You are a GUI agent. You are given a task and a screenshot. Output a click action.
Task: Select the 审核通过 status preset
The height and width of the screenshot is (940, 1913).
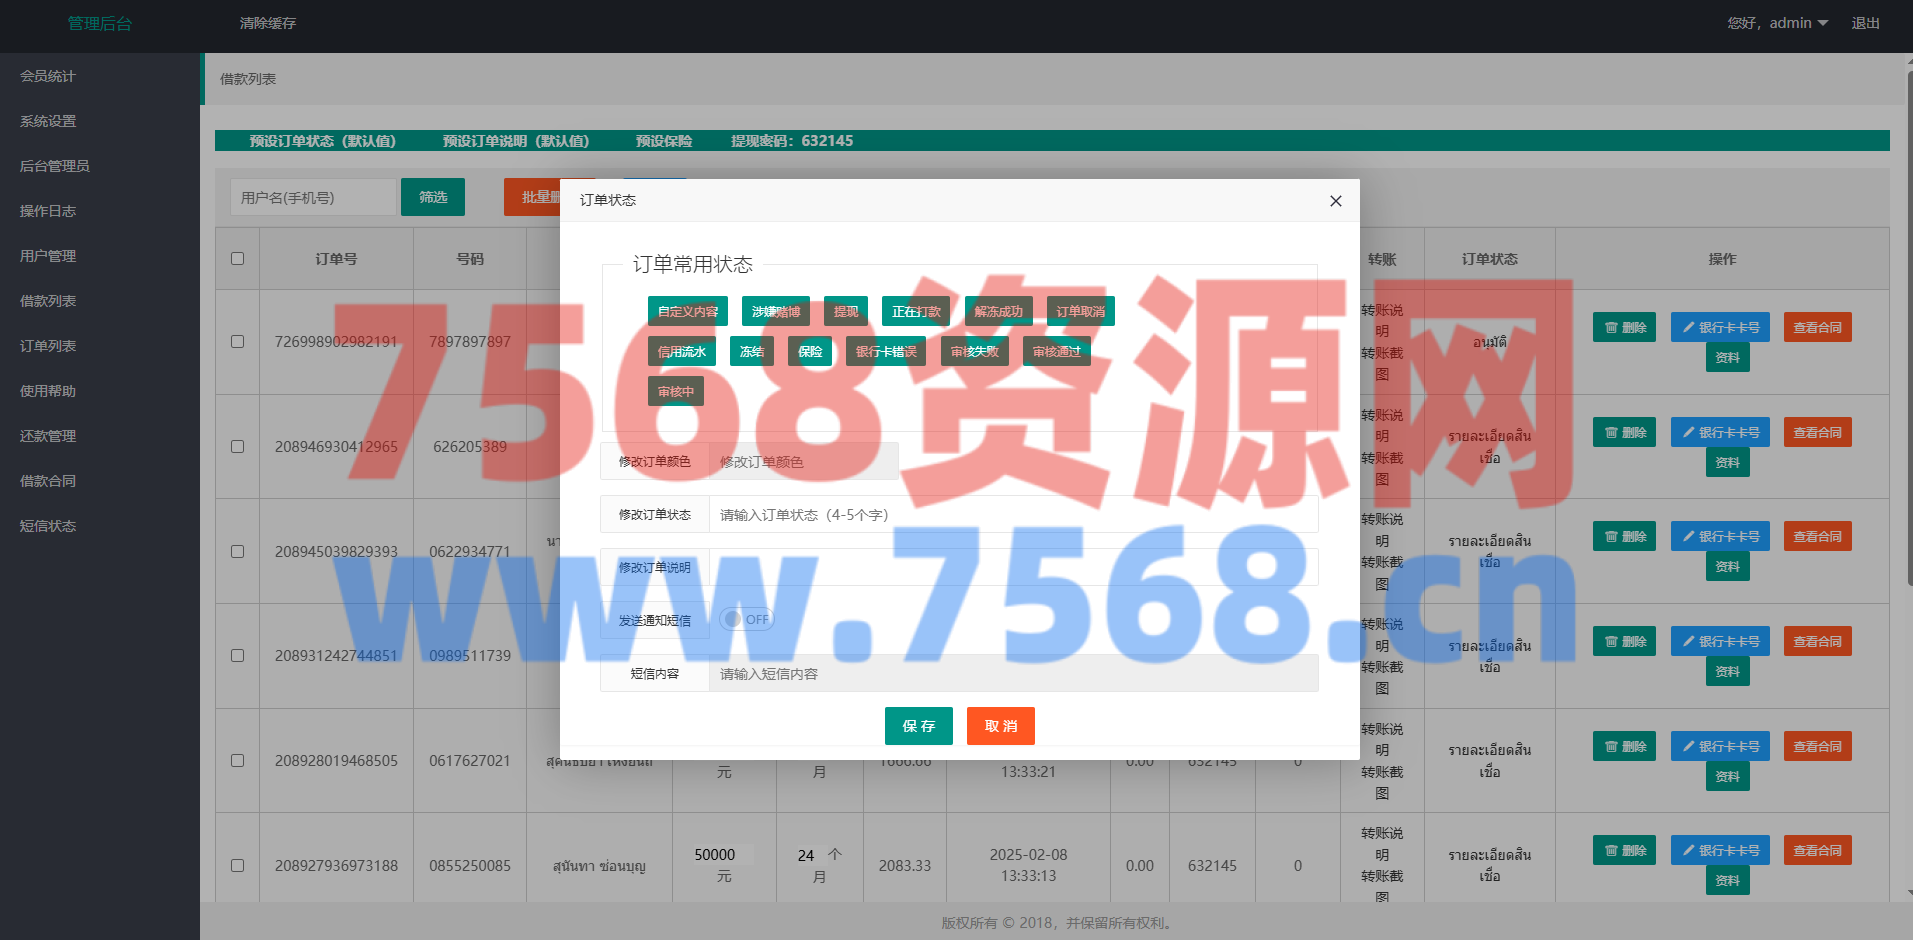point(1056,352)
